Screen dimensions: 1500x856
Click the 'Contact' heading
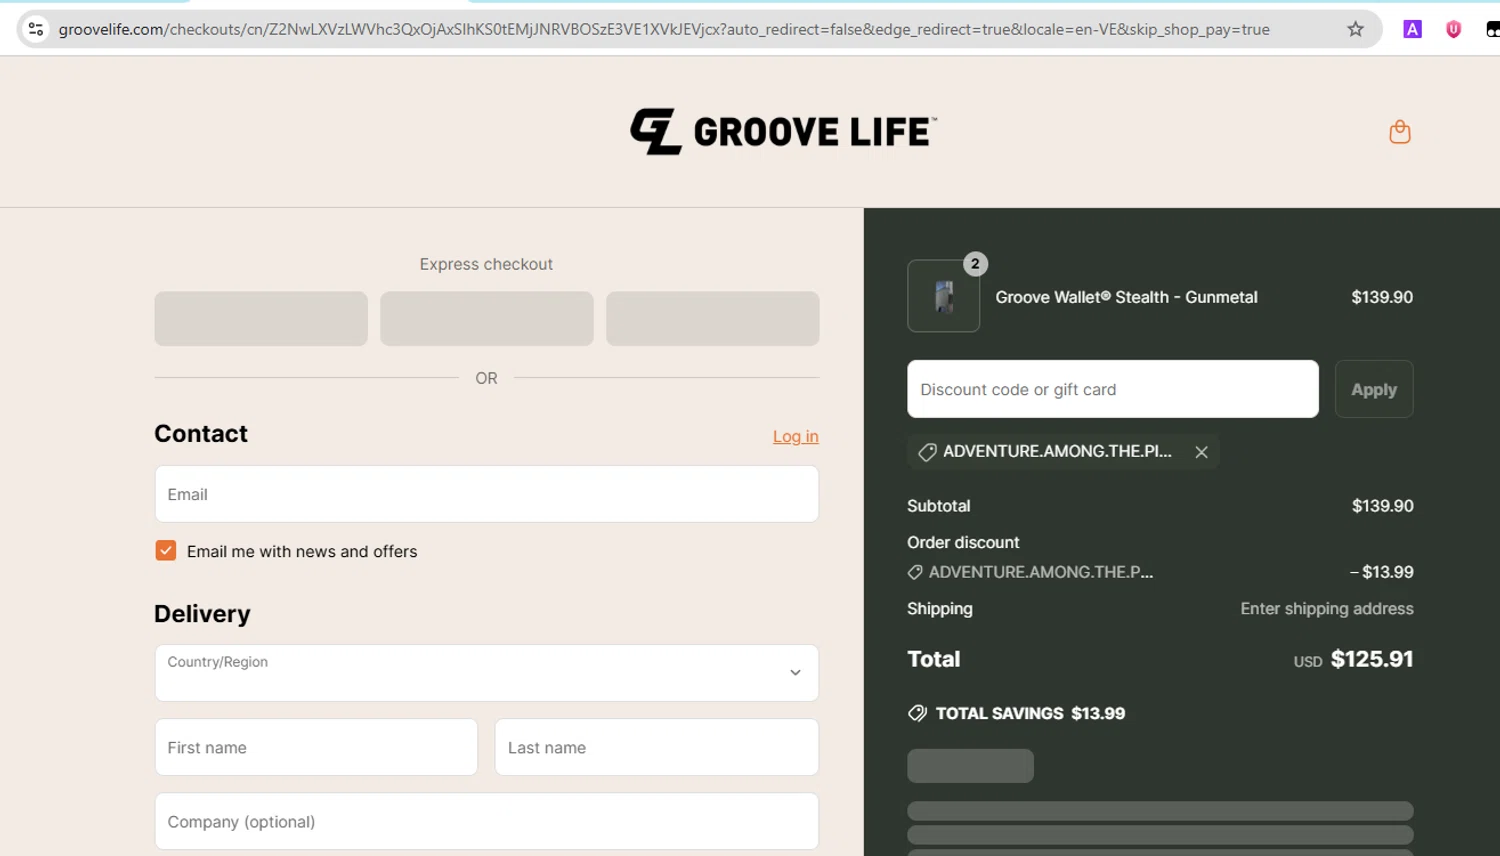tap(201, 433)
